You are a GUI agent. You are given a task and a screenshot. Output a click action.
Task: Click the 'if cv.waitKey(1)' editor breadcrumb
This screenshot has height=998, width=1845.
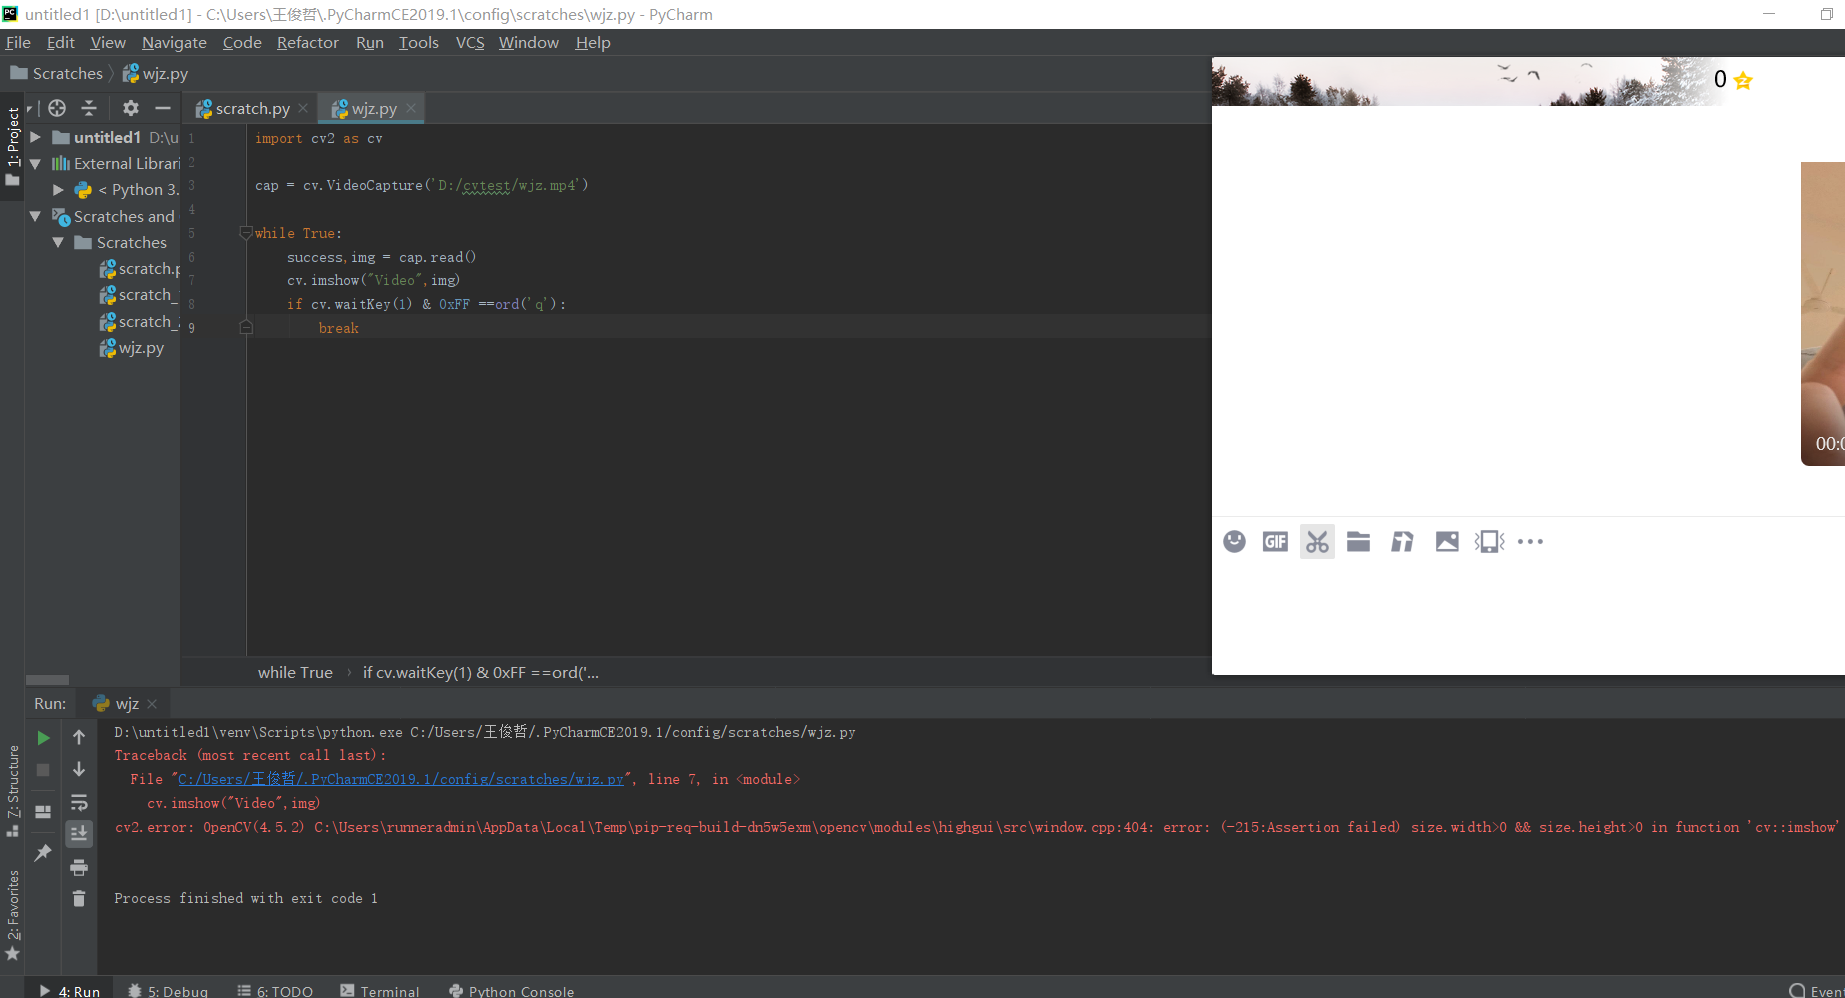click(x=480, y=672)
